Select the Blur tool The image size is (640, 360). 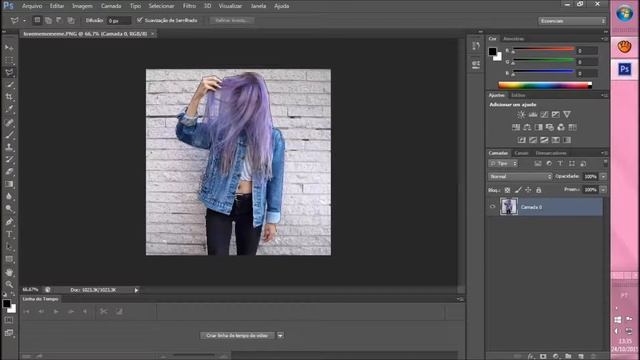click(9, 196)
